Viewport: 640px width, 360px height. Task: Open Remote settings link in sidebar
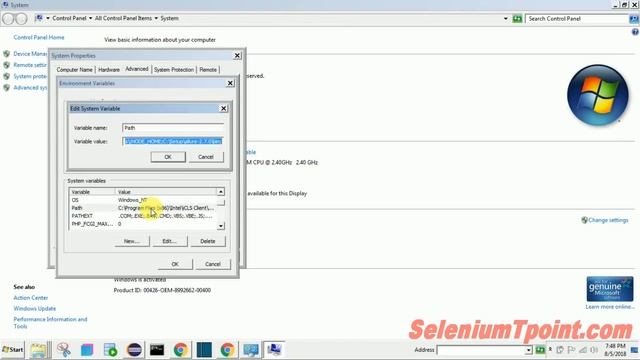[31, 65]
